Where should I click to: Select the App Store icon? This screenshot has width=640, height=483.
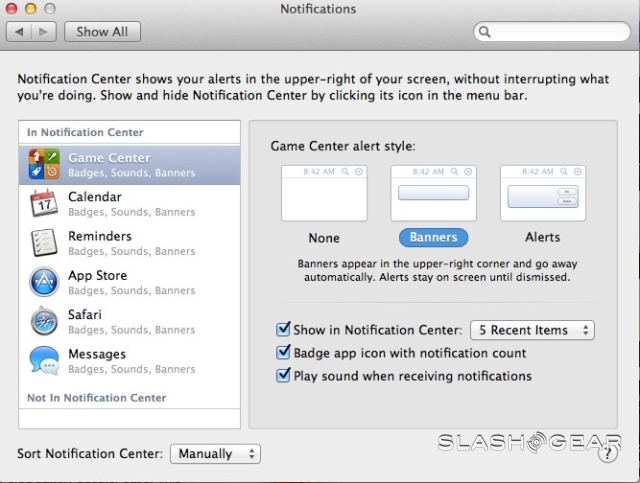coord(43,282)
